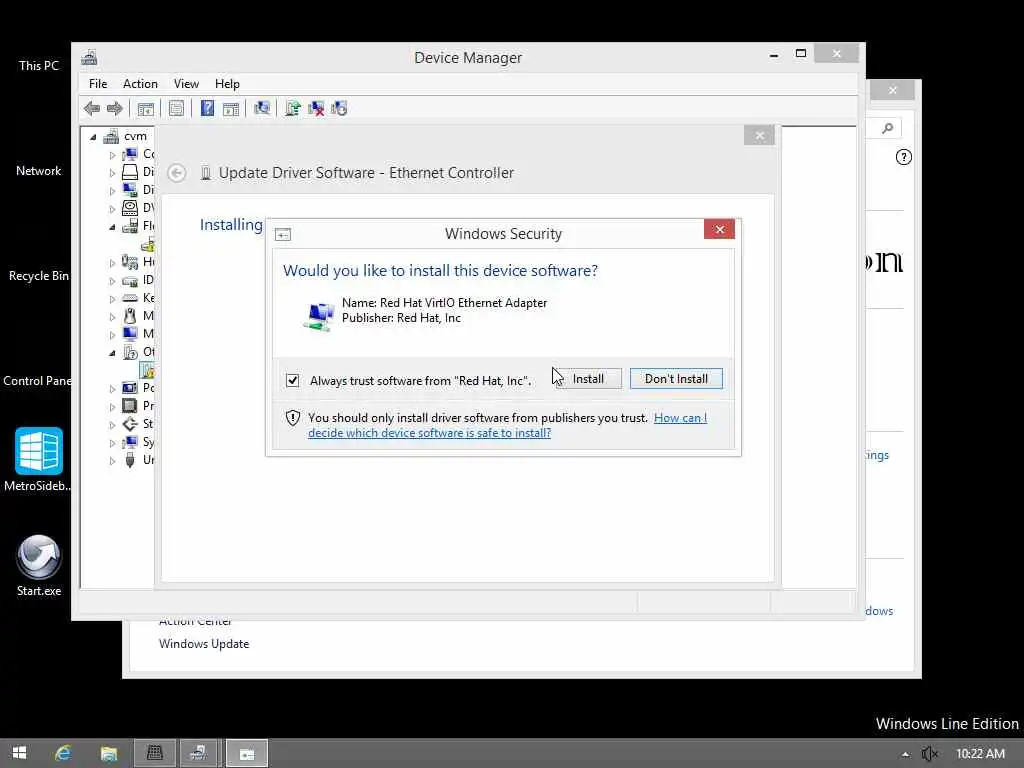Open the Start.exe desktop shortcut
The width and height of the screenshot is (1024, 768).
pos(39,566)
